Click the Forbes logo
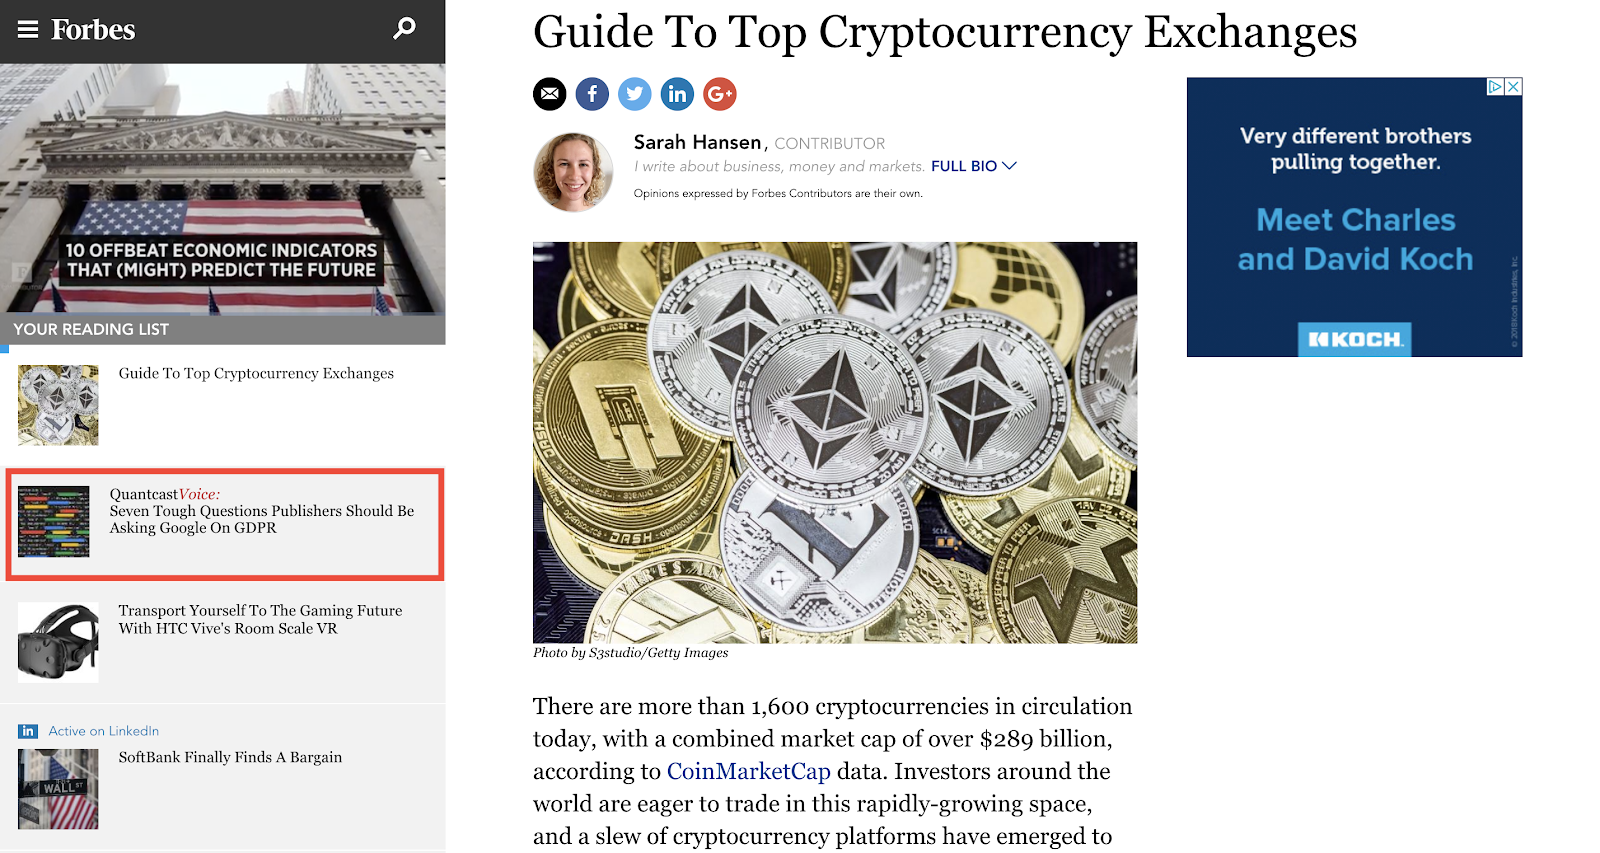Screen dimensions: 1600x853 93,30
